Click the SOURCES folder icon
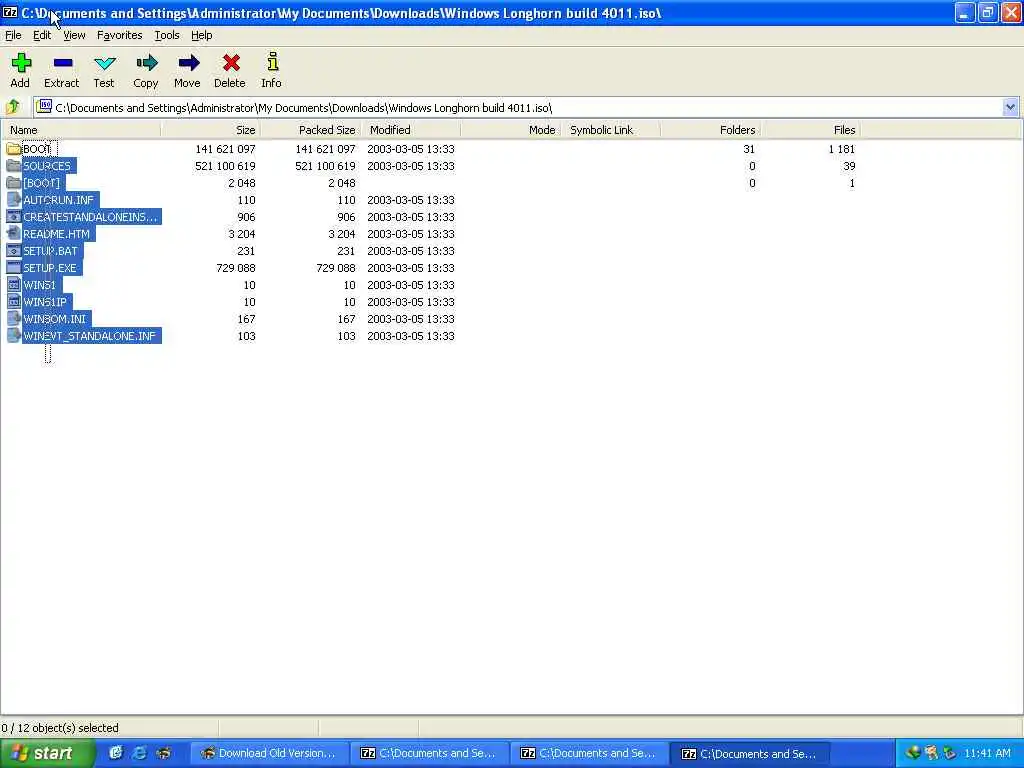The width and height of the screenshot is (1024, 768). (13, 166)
